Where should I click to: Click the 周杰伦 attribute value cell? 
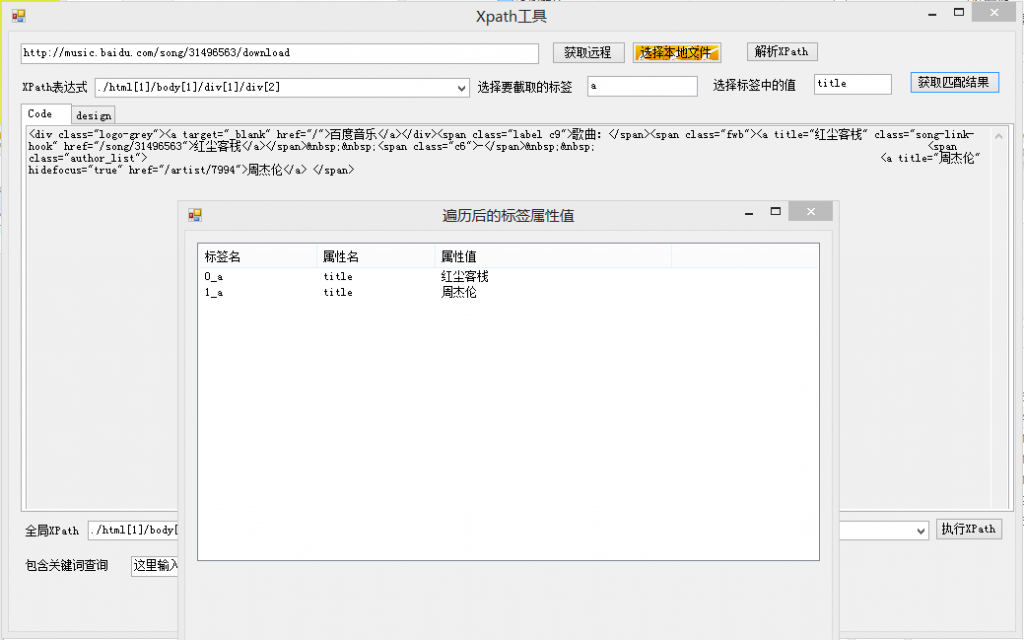coord(458,293)
